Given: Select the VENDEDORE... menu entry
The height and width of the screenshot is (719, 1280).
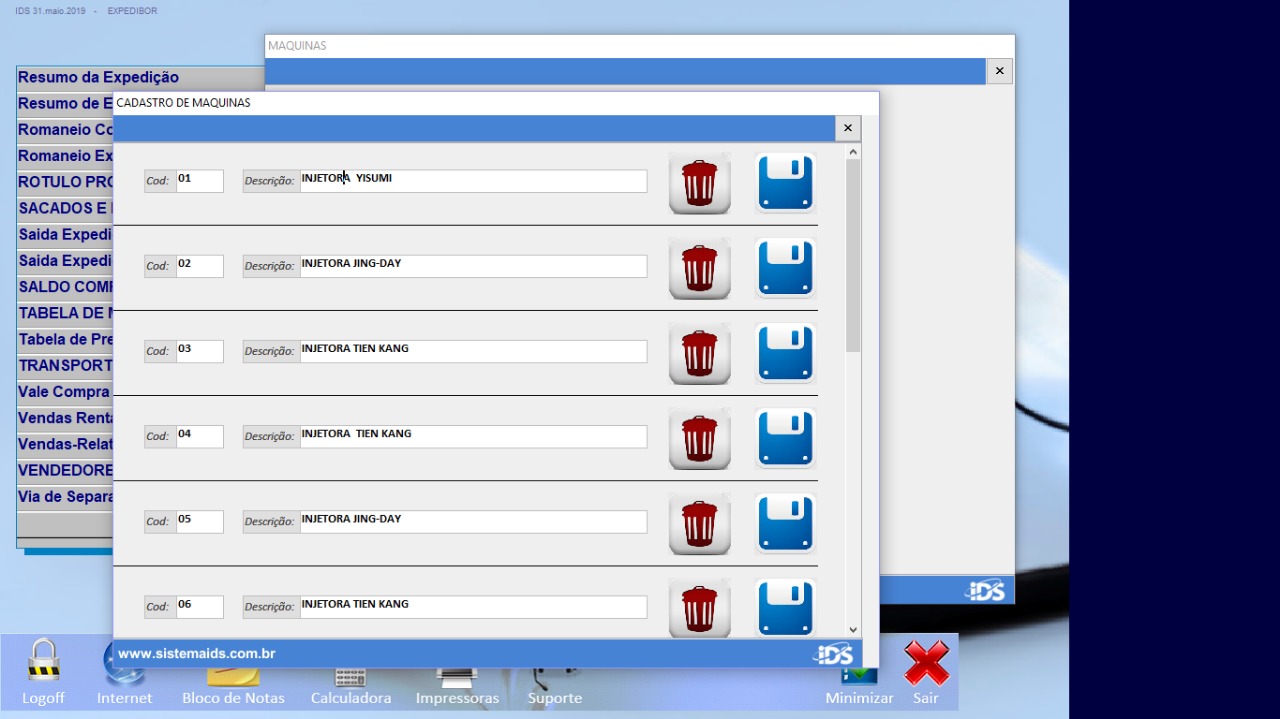Looking at the screenshot, I should [x=65, y=470].
